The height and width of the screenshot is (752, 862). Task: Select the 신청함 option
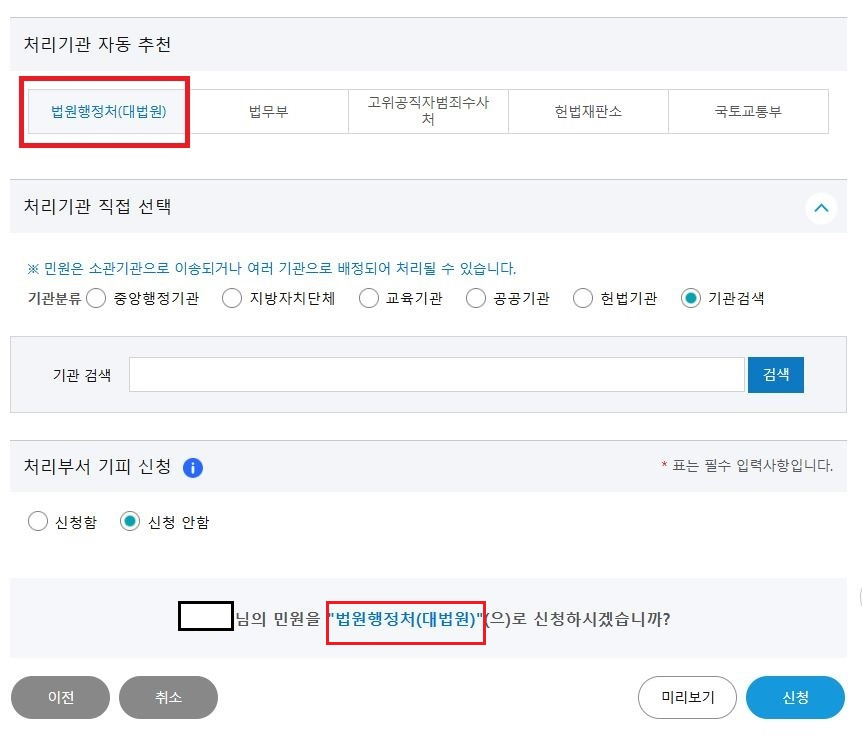[38, 521]
